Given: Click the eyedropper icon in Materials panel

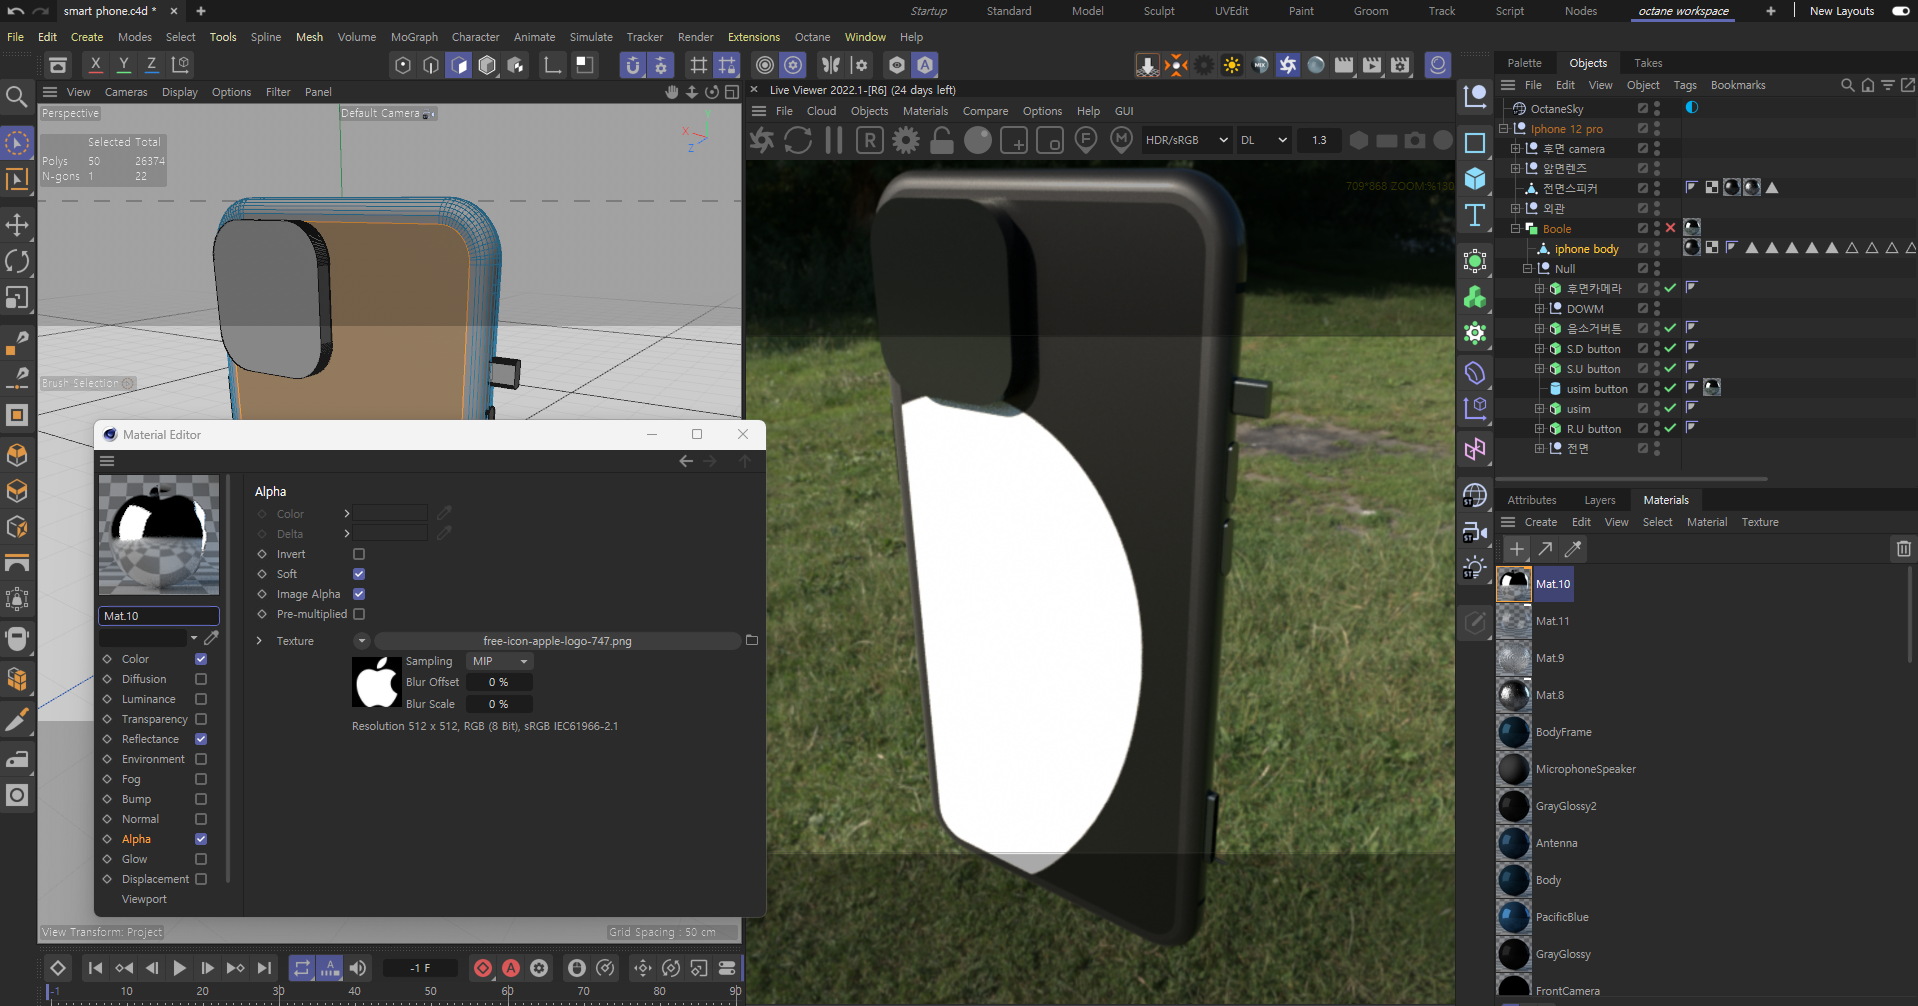Looking at the screenshot, I should [x=1573, y=548].
